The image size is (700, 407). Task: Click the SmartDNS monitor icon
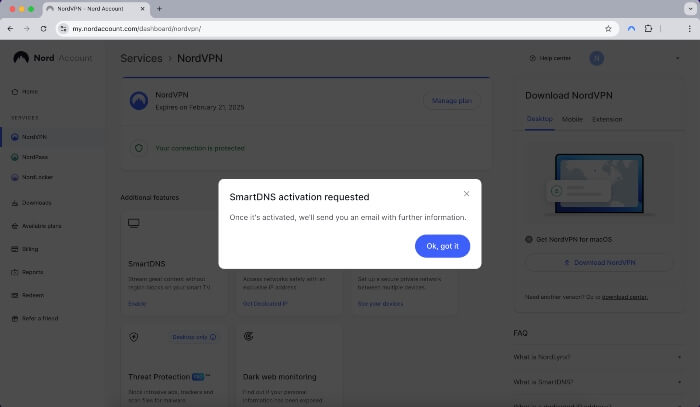(x=133, y=223)
